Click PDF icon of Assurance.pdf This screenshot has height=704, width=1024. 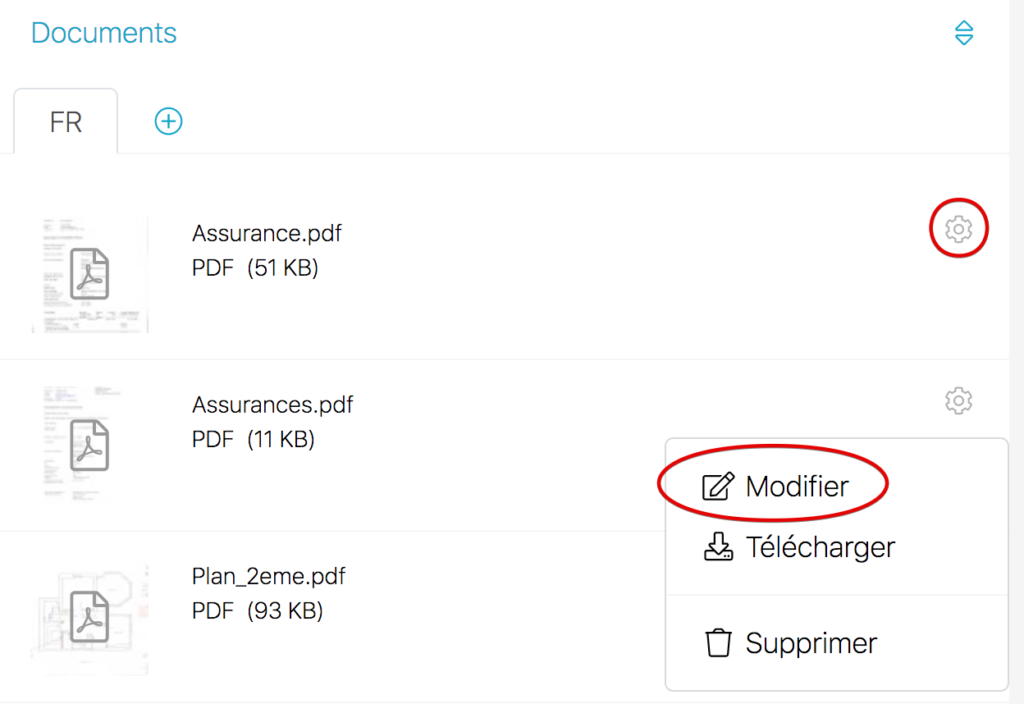91,274
